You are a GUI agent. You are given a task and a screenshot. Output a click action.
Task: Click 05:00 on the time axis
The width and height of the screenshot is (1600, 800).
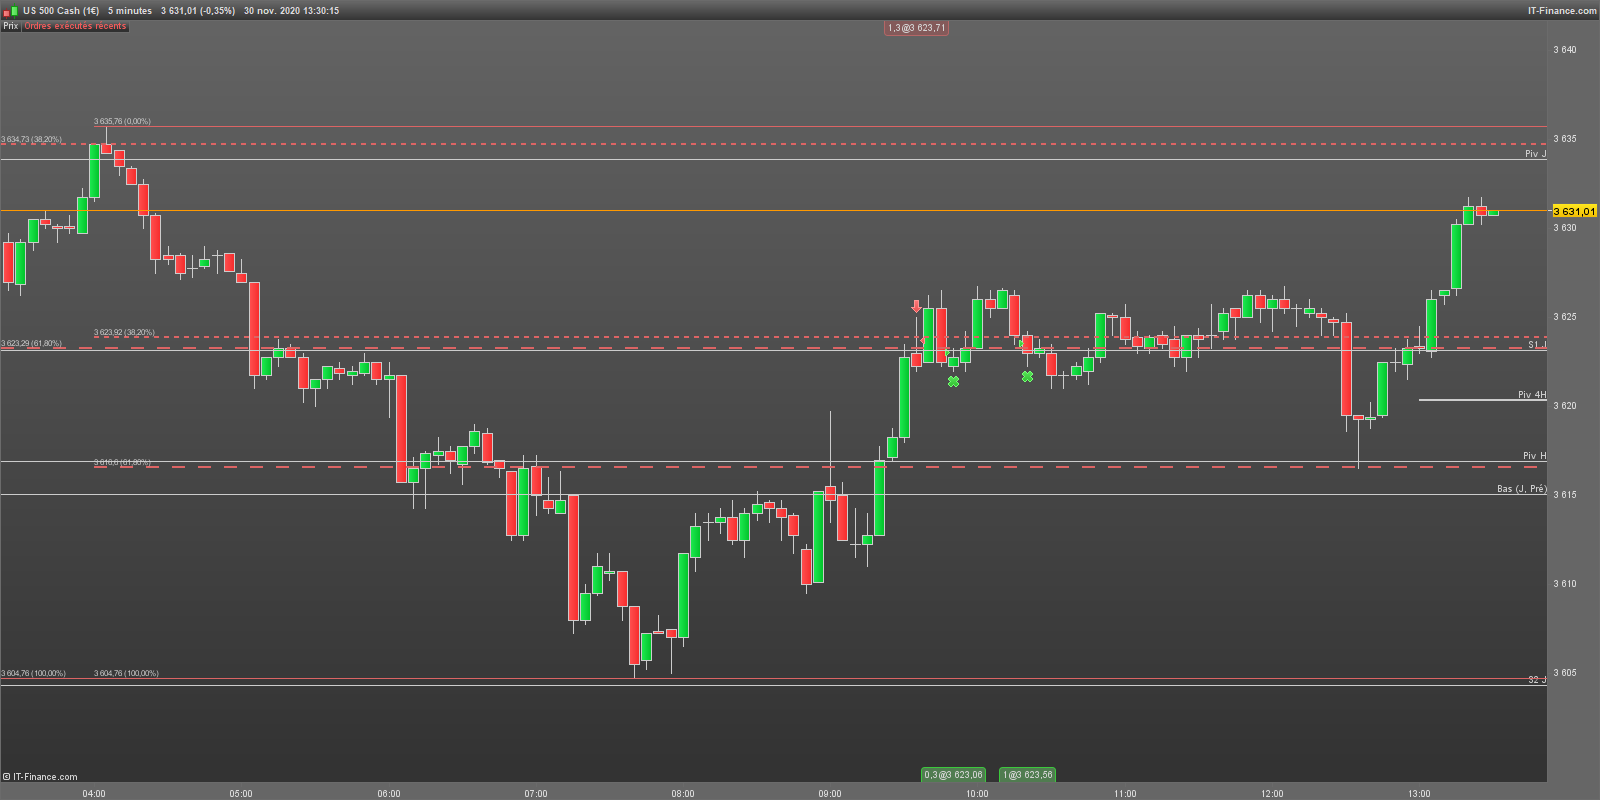241,794
